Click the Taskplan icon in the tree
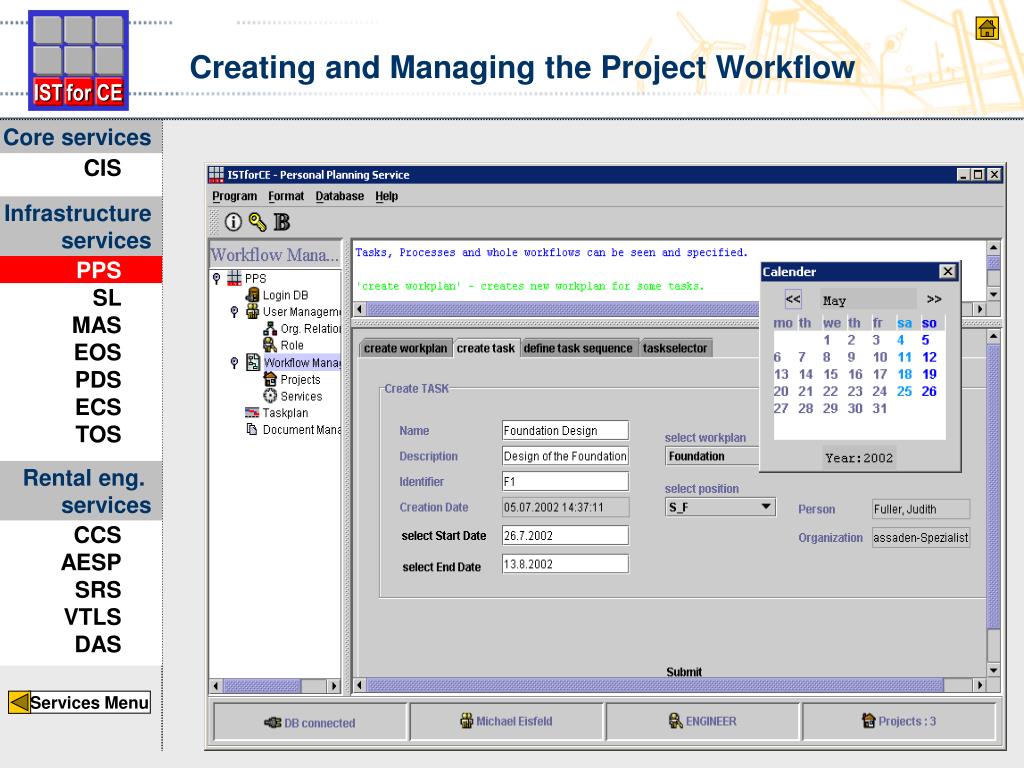 252,413
